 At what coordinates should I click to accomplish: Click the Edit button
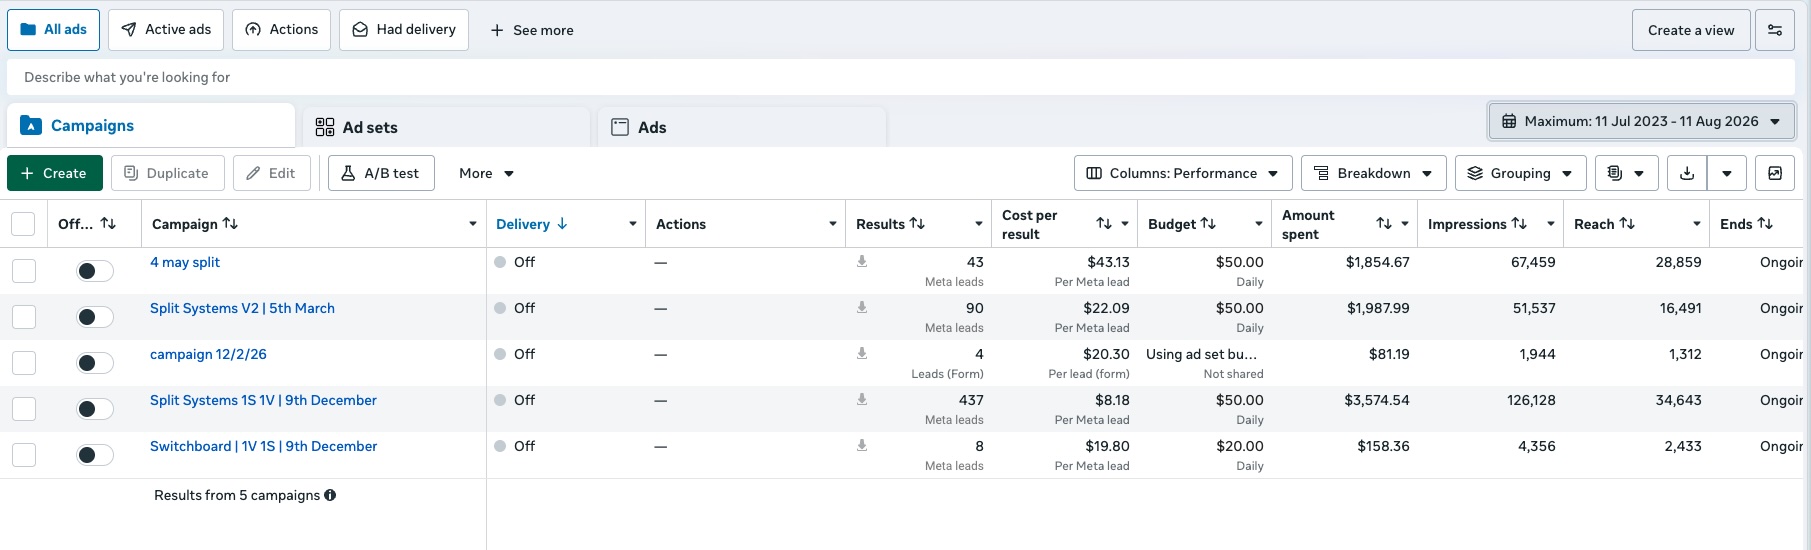pos(272,173)
